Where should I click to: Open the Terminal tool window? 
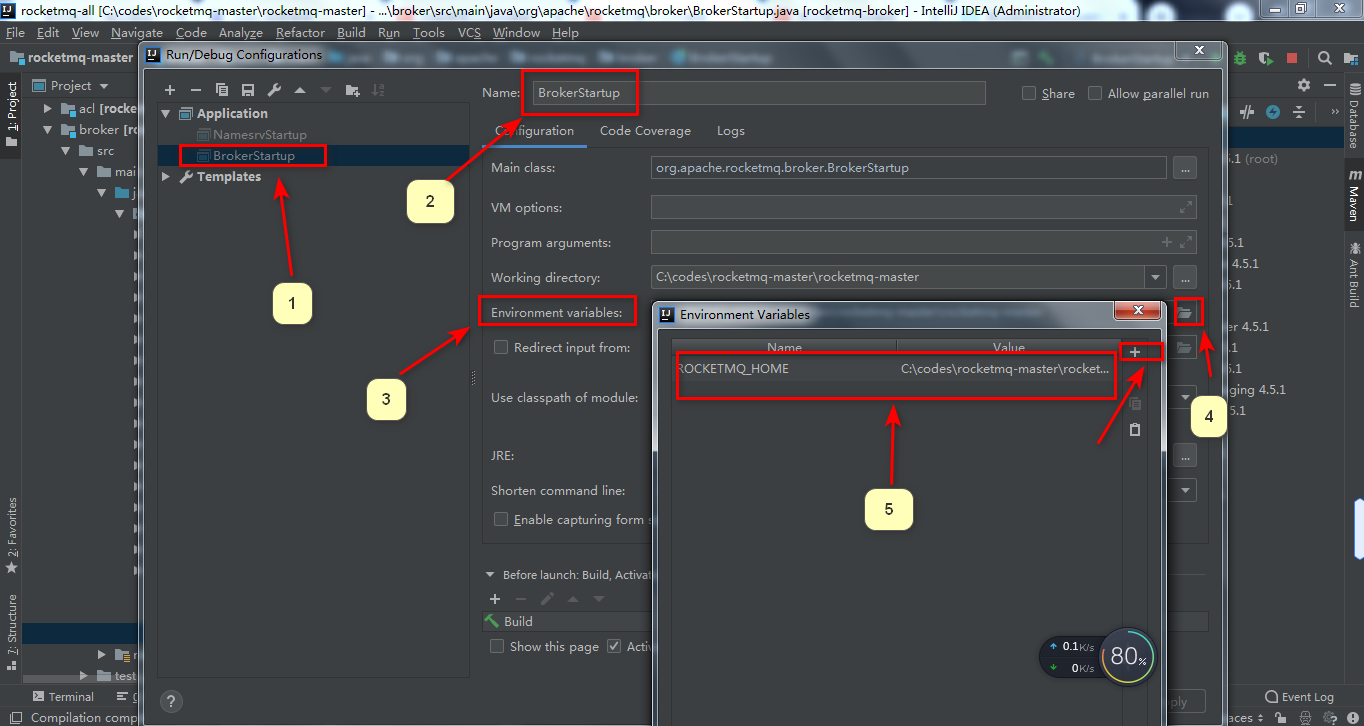pos(63,697)
